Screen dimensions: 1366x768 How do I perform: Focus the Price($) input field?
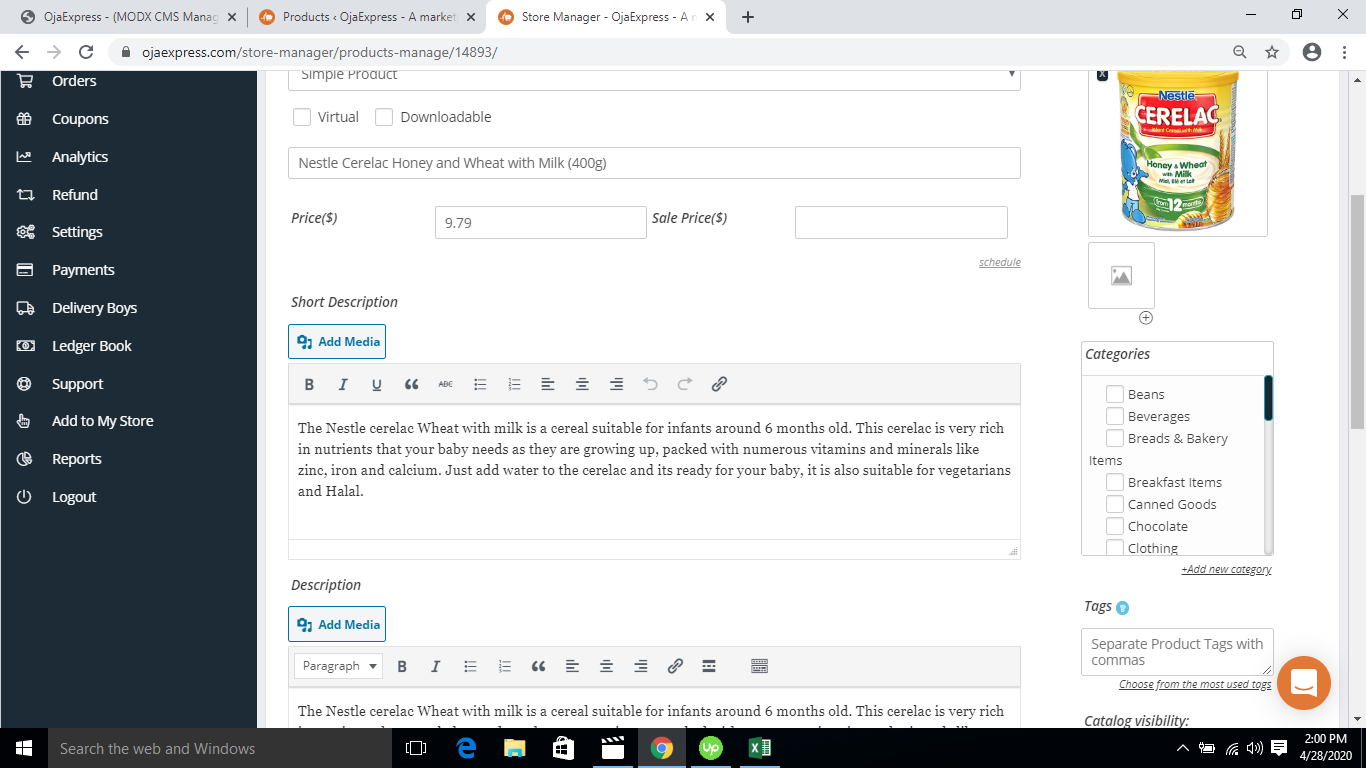tap(541, 223)
